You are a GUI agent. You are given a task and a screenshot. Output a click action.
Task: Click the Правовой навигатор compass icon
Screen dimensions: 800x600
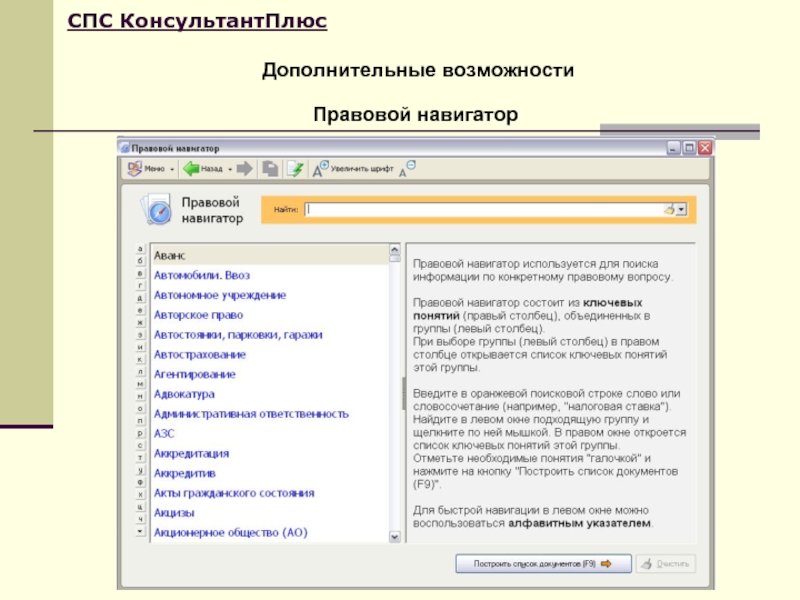[156, 209]
